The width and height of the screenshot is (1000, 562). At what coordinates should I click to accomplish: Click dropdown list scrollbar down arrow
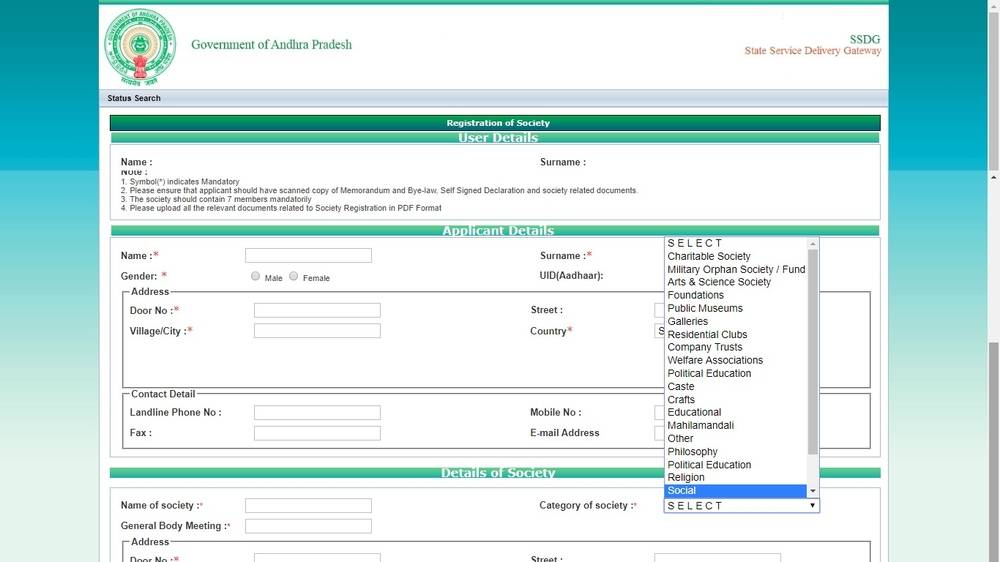tap(812, 491)
